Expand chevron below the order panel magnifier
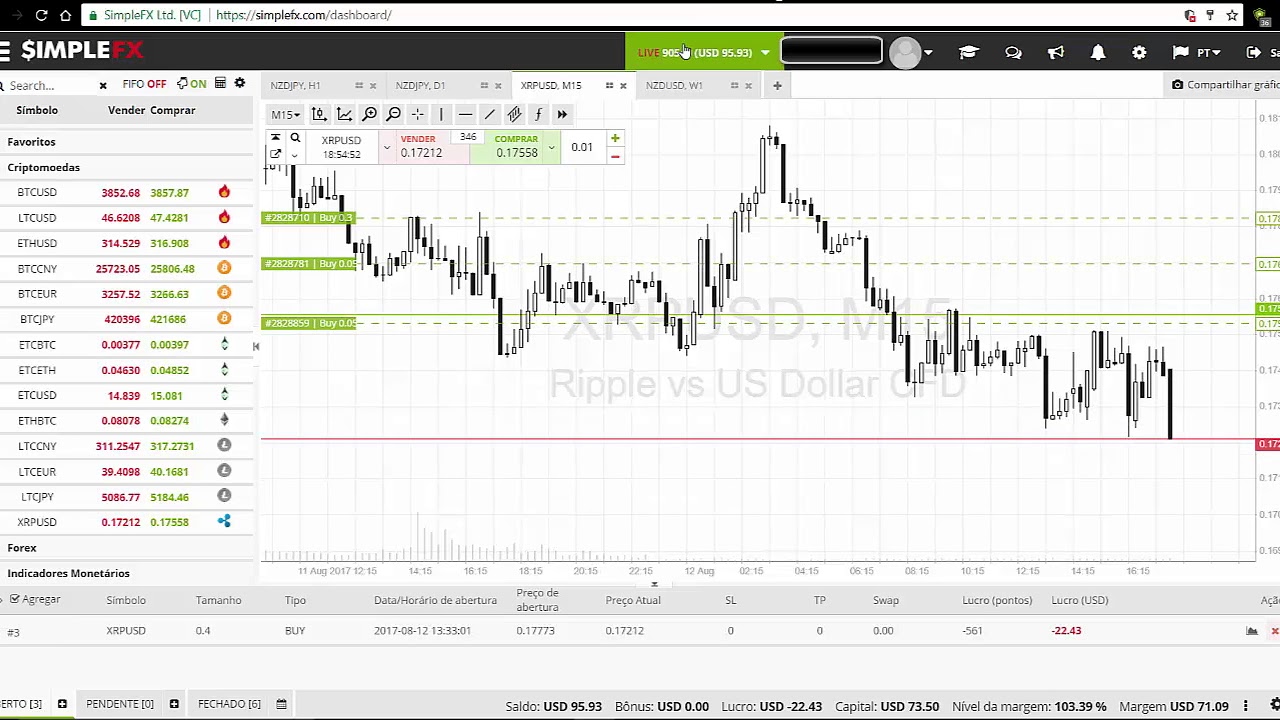Screen dimensions: 1280x720 click(x=294, y=155)
